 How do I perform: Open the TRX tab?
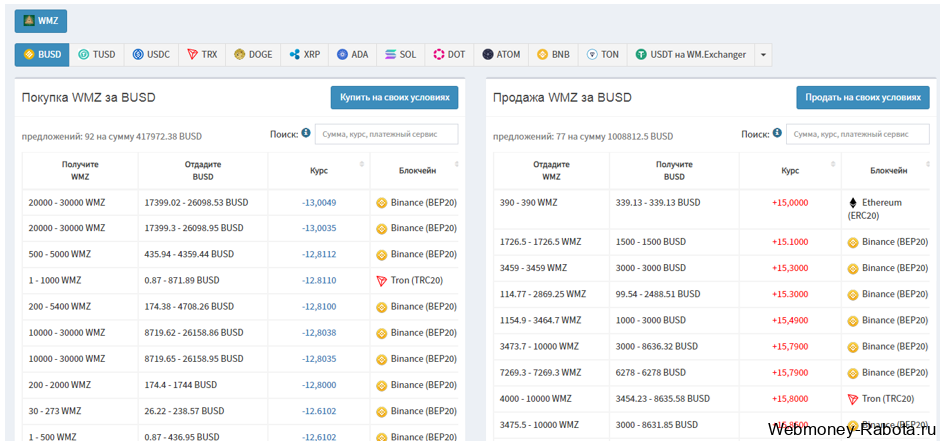(x=202, y=54)
